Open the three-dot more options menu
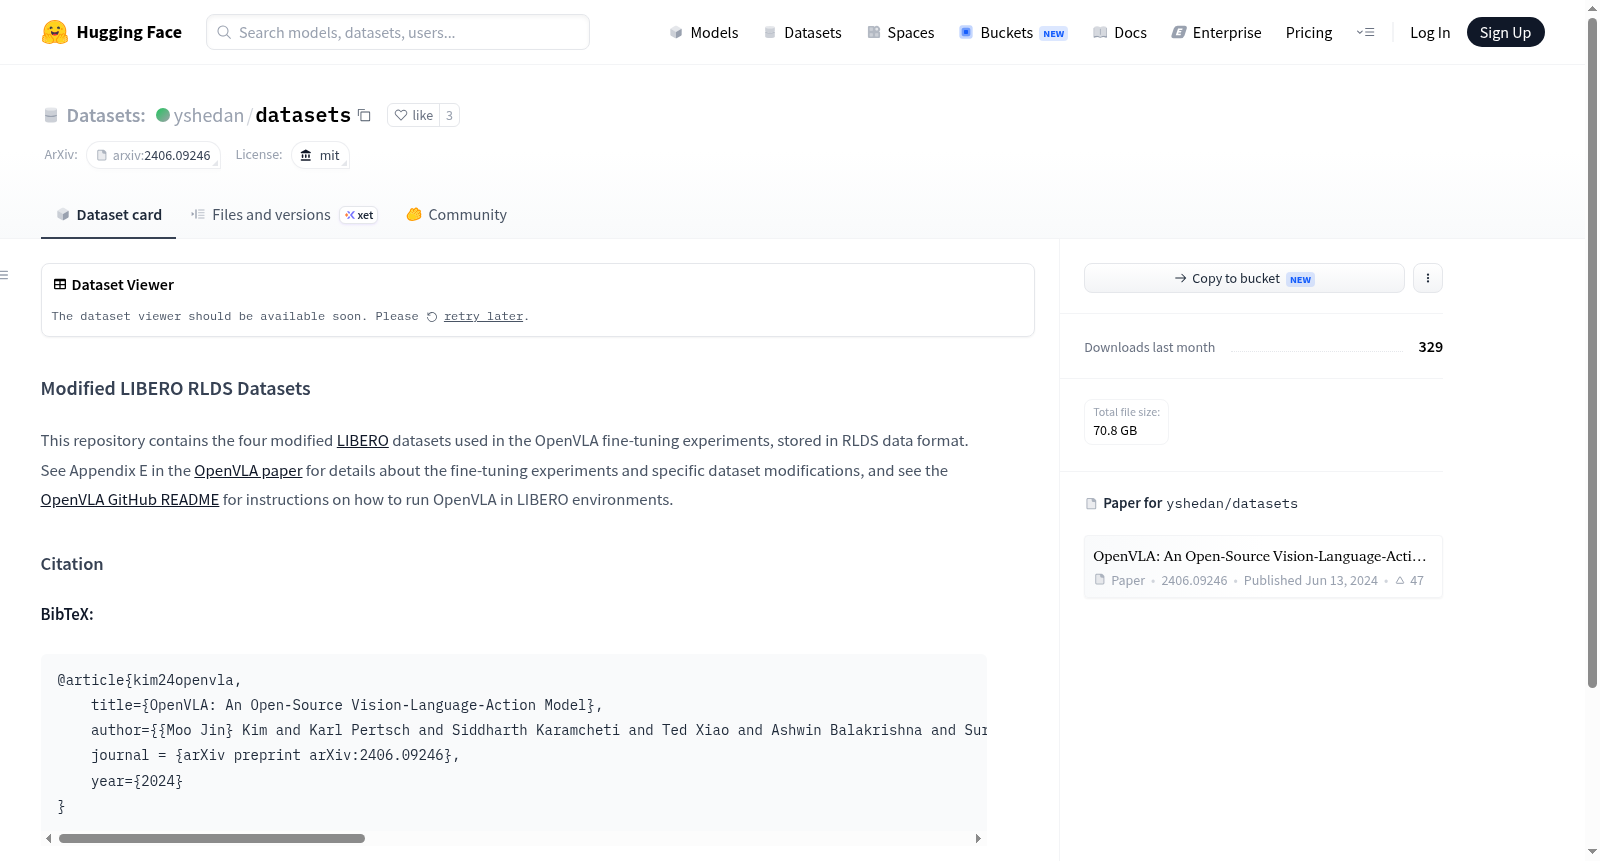The height and width of the screenshot is (861, 1600). tap(1428, 278)
